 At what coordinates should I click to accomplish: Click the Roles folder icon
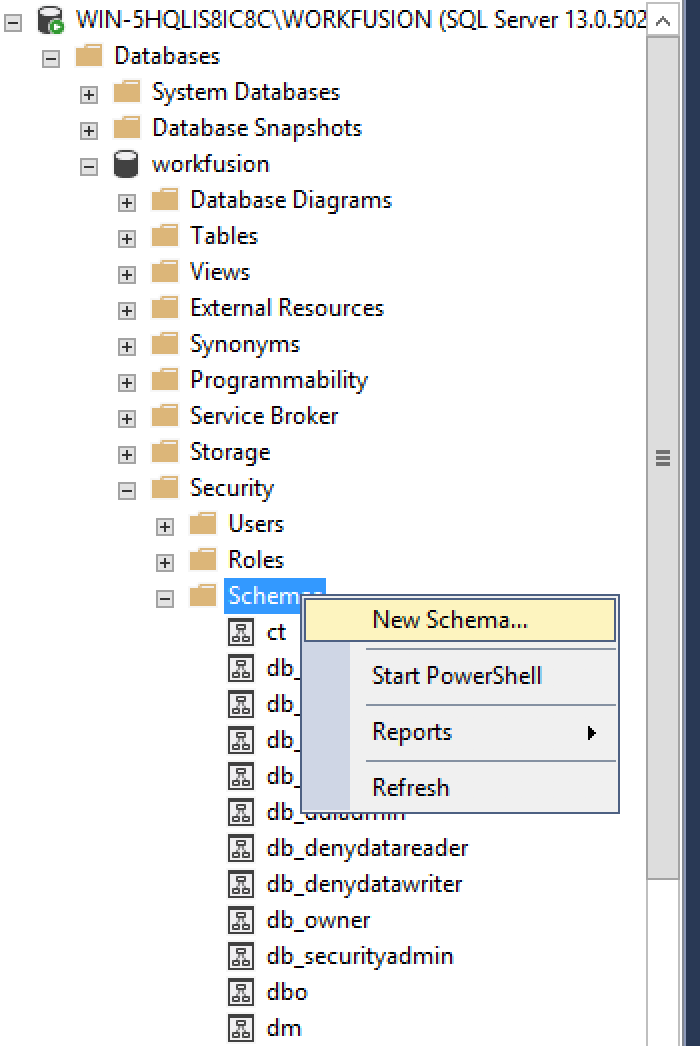tap(202, 560)
